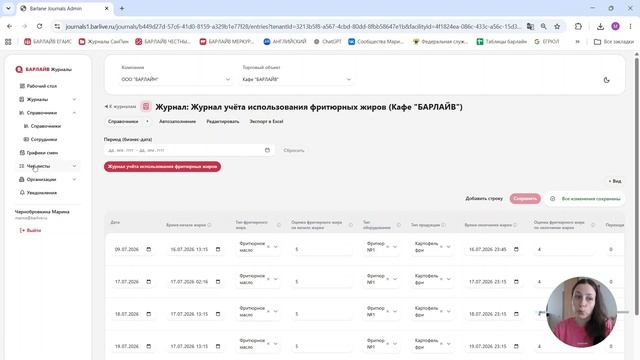Collapse the Справочники sidebar section
This screenshot has height=360, width=640.
pyautogui.click(x=48, y=113)
